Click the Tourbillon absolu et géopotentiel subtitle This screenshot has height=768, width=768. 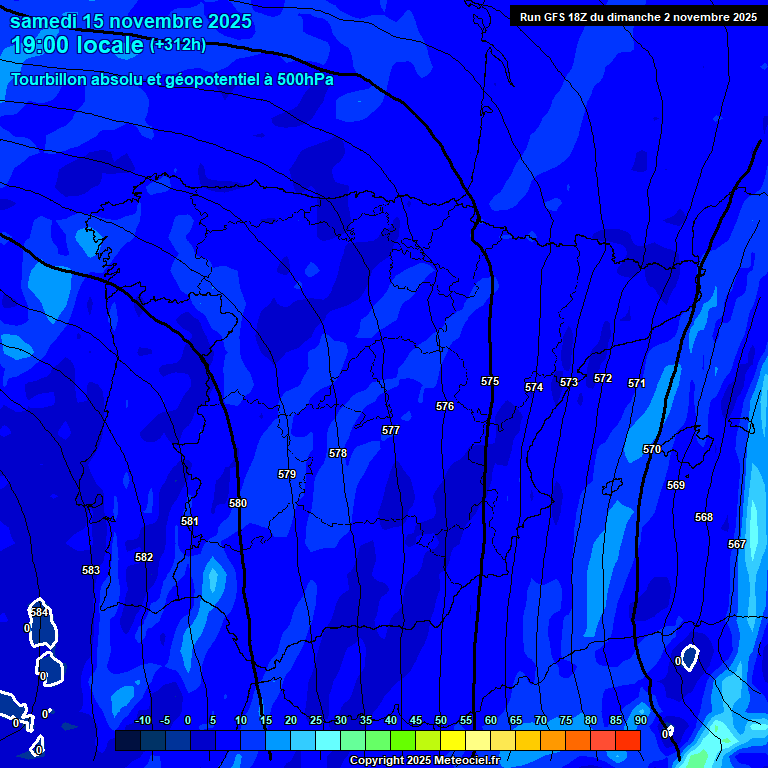pos(172,79)
